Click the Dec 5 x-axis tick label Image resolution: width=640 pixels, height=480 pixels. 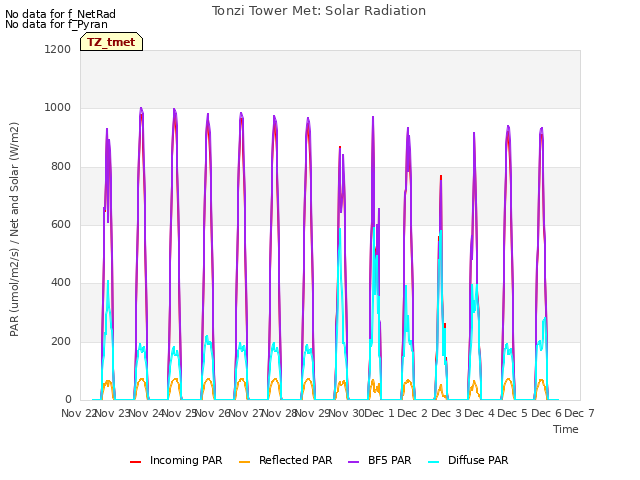pos(513,413)
